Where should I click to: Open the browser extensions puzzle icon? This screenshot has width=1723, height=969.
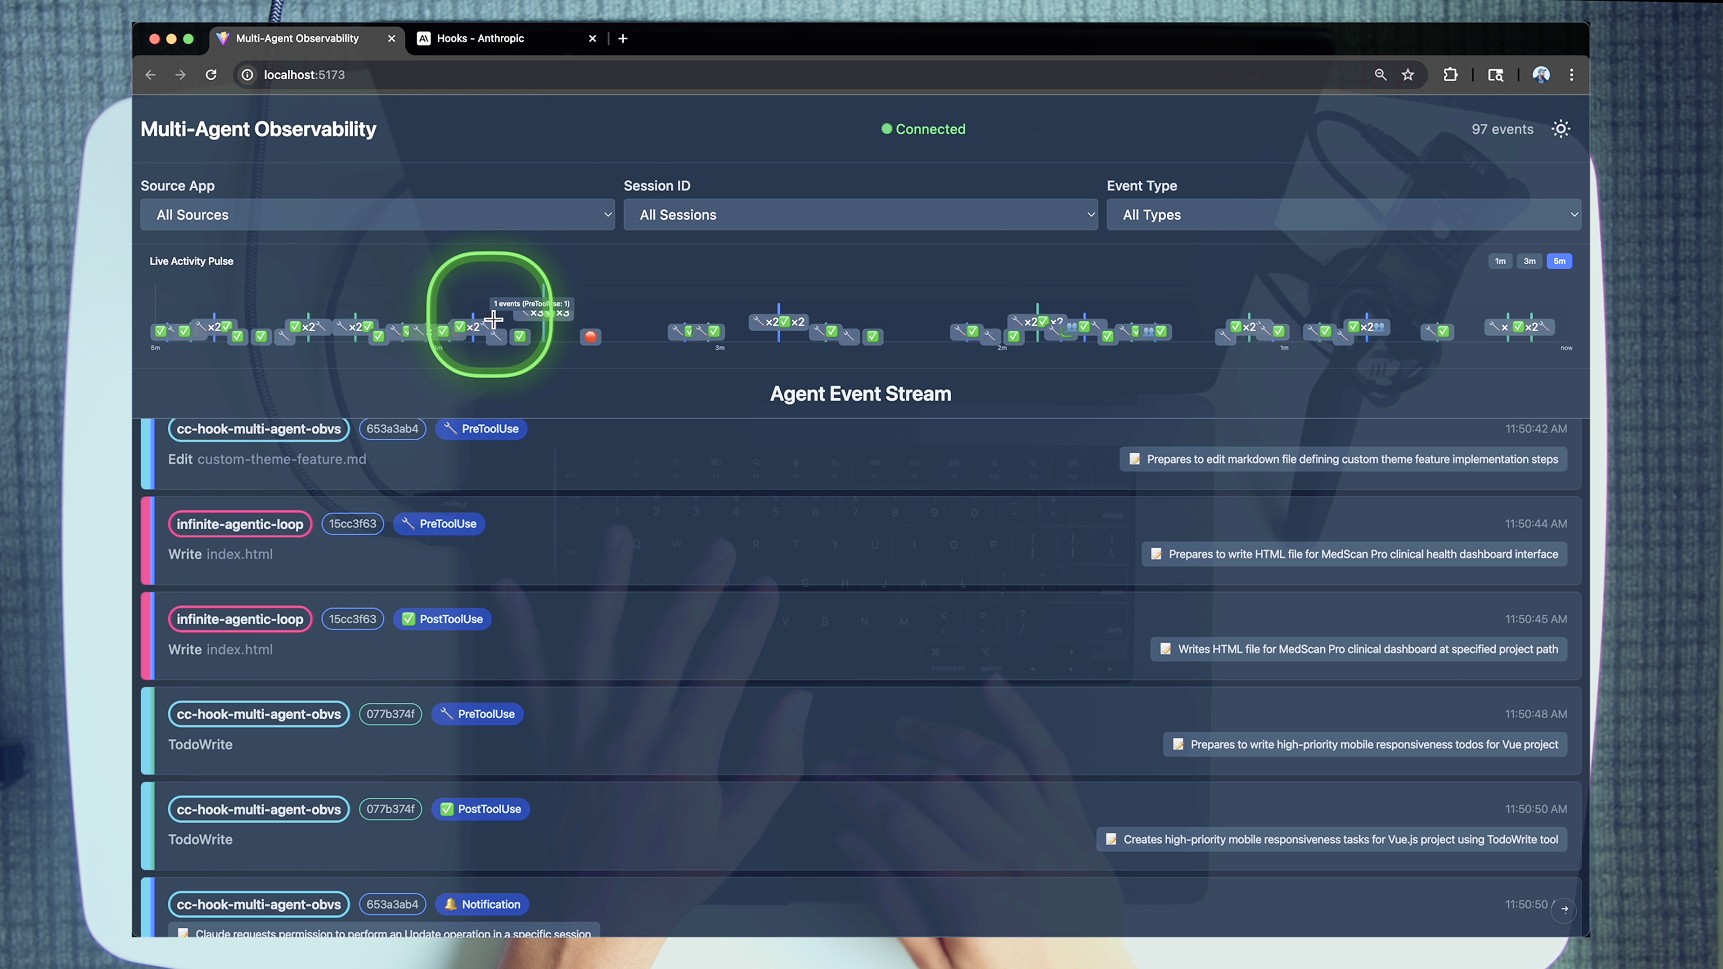point(1450,75)
